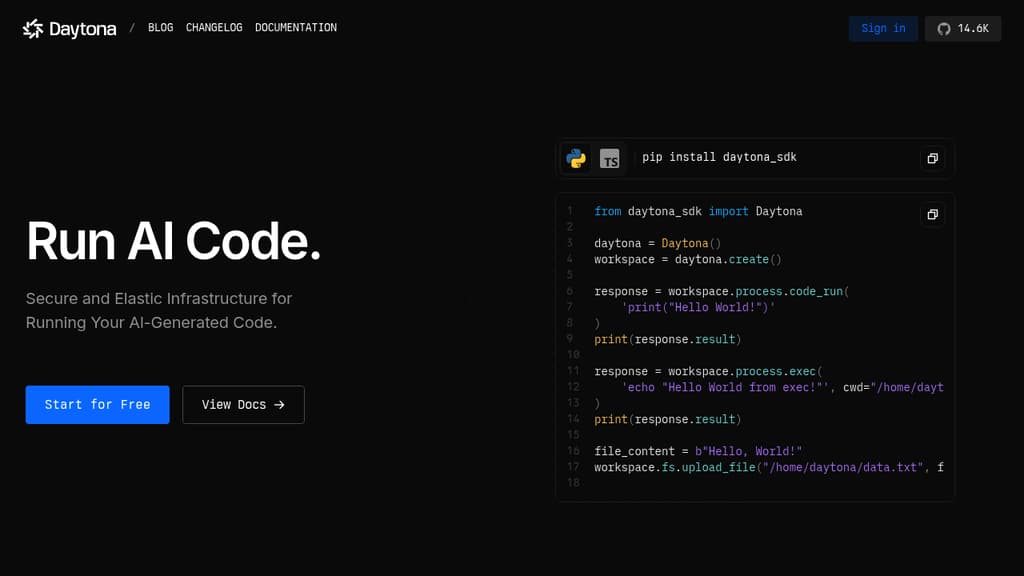Screen dimensions: 1024x576
Task: Click the Daytona wordmark to go home
Action: (x=84, y=28)
